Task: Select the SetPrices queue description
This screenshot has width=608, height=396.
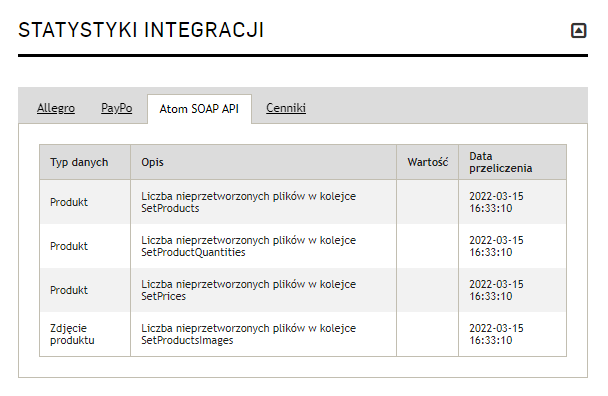Action: 248,290
